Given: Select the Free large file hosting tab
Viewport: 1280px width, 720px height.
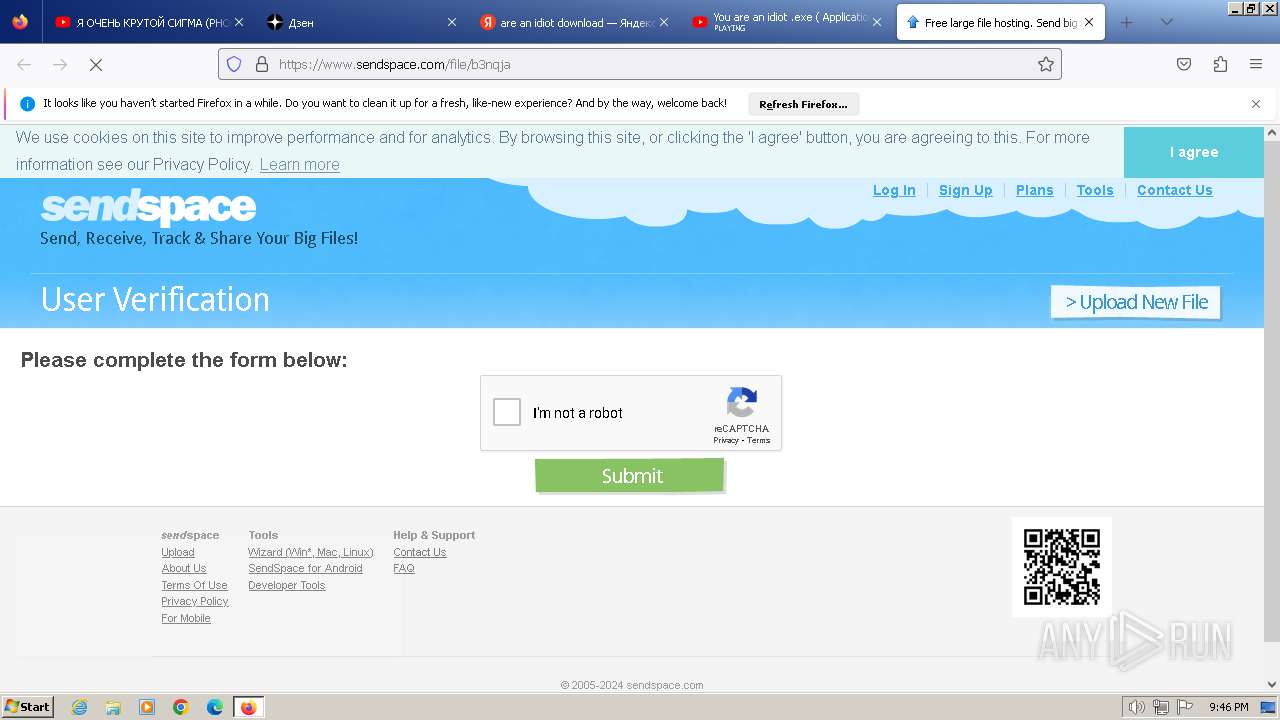Looking at the screenshot, I should [1000, 22].
